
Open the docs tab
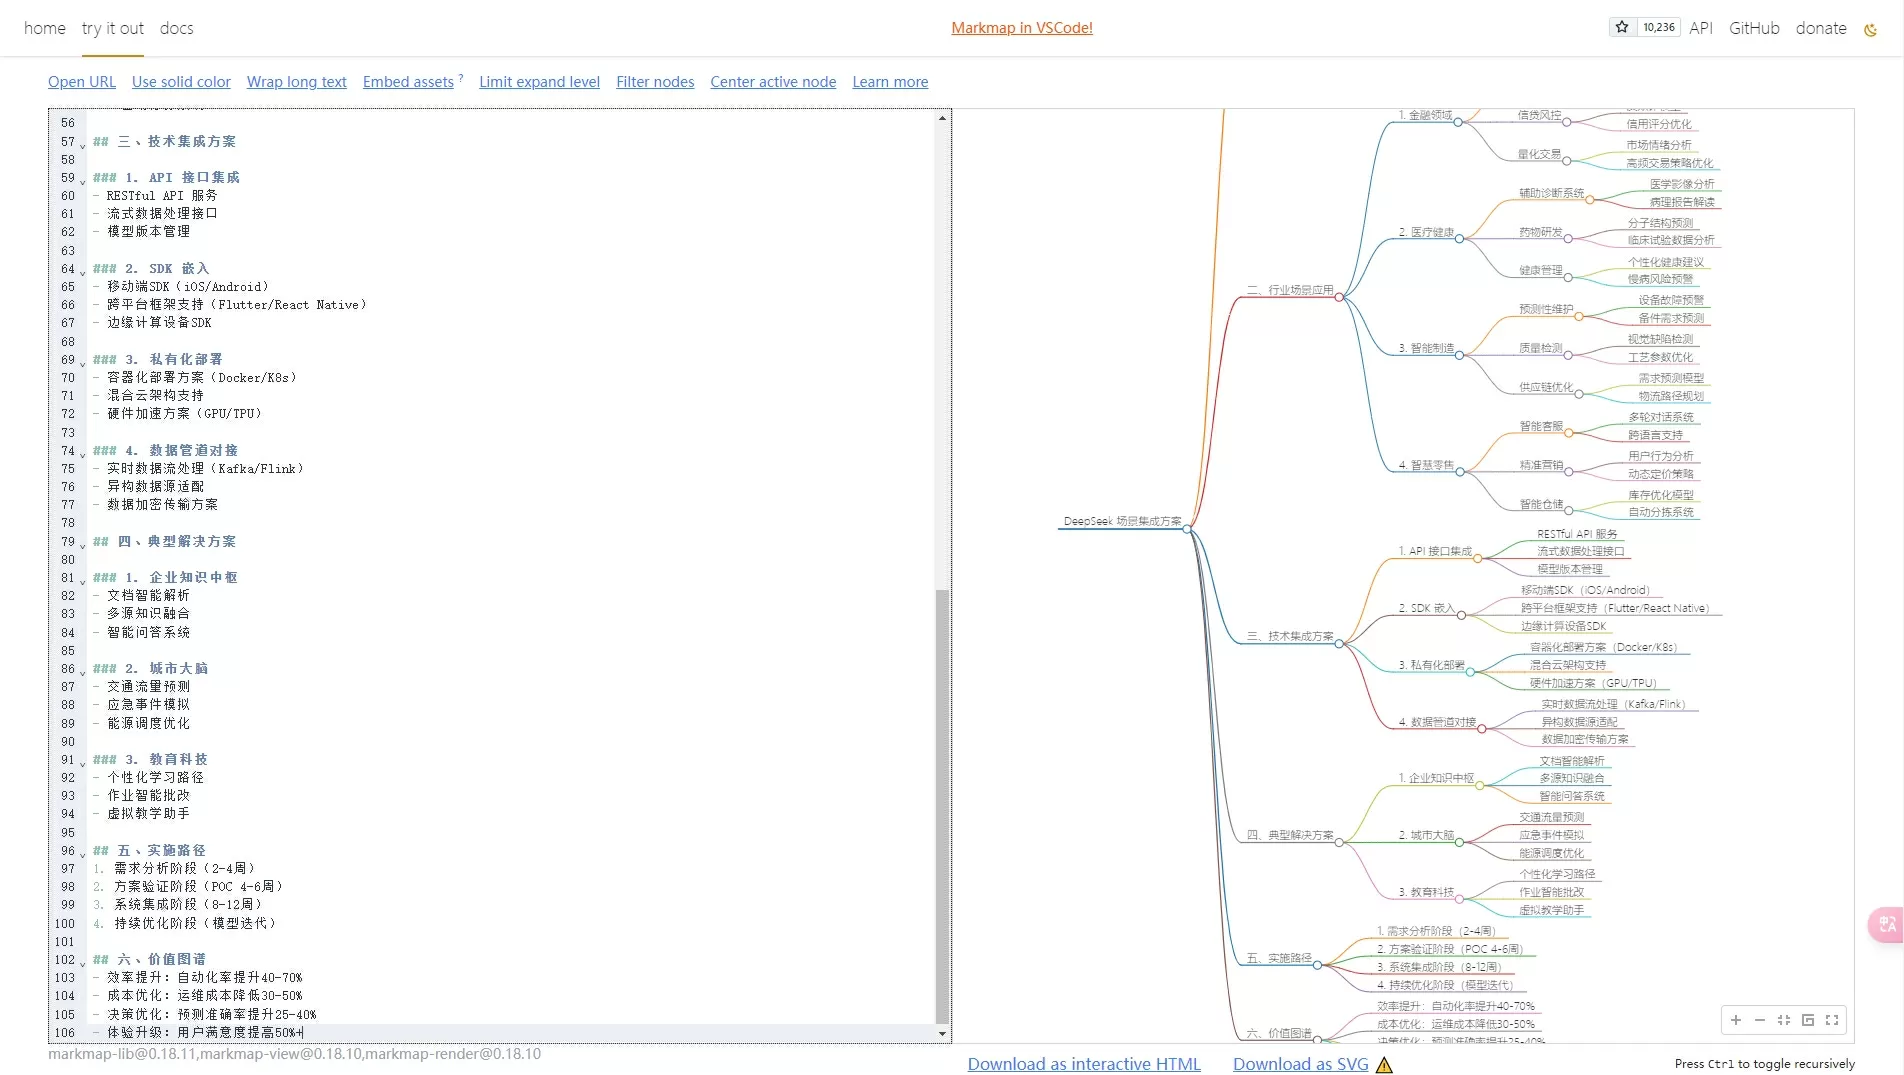[177, 28]
